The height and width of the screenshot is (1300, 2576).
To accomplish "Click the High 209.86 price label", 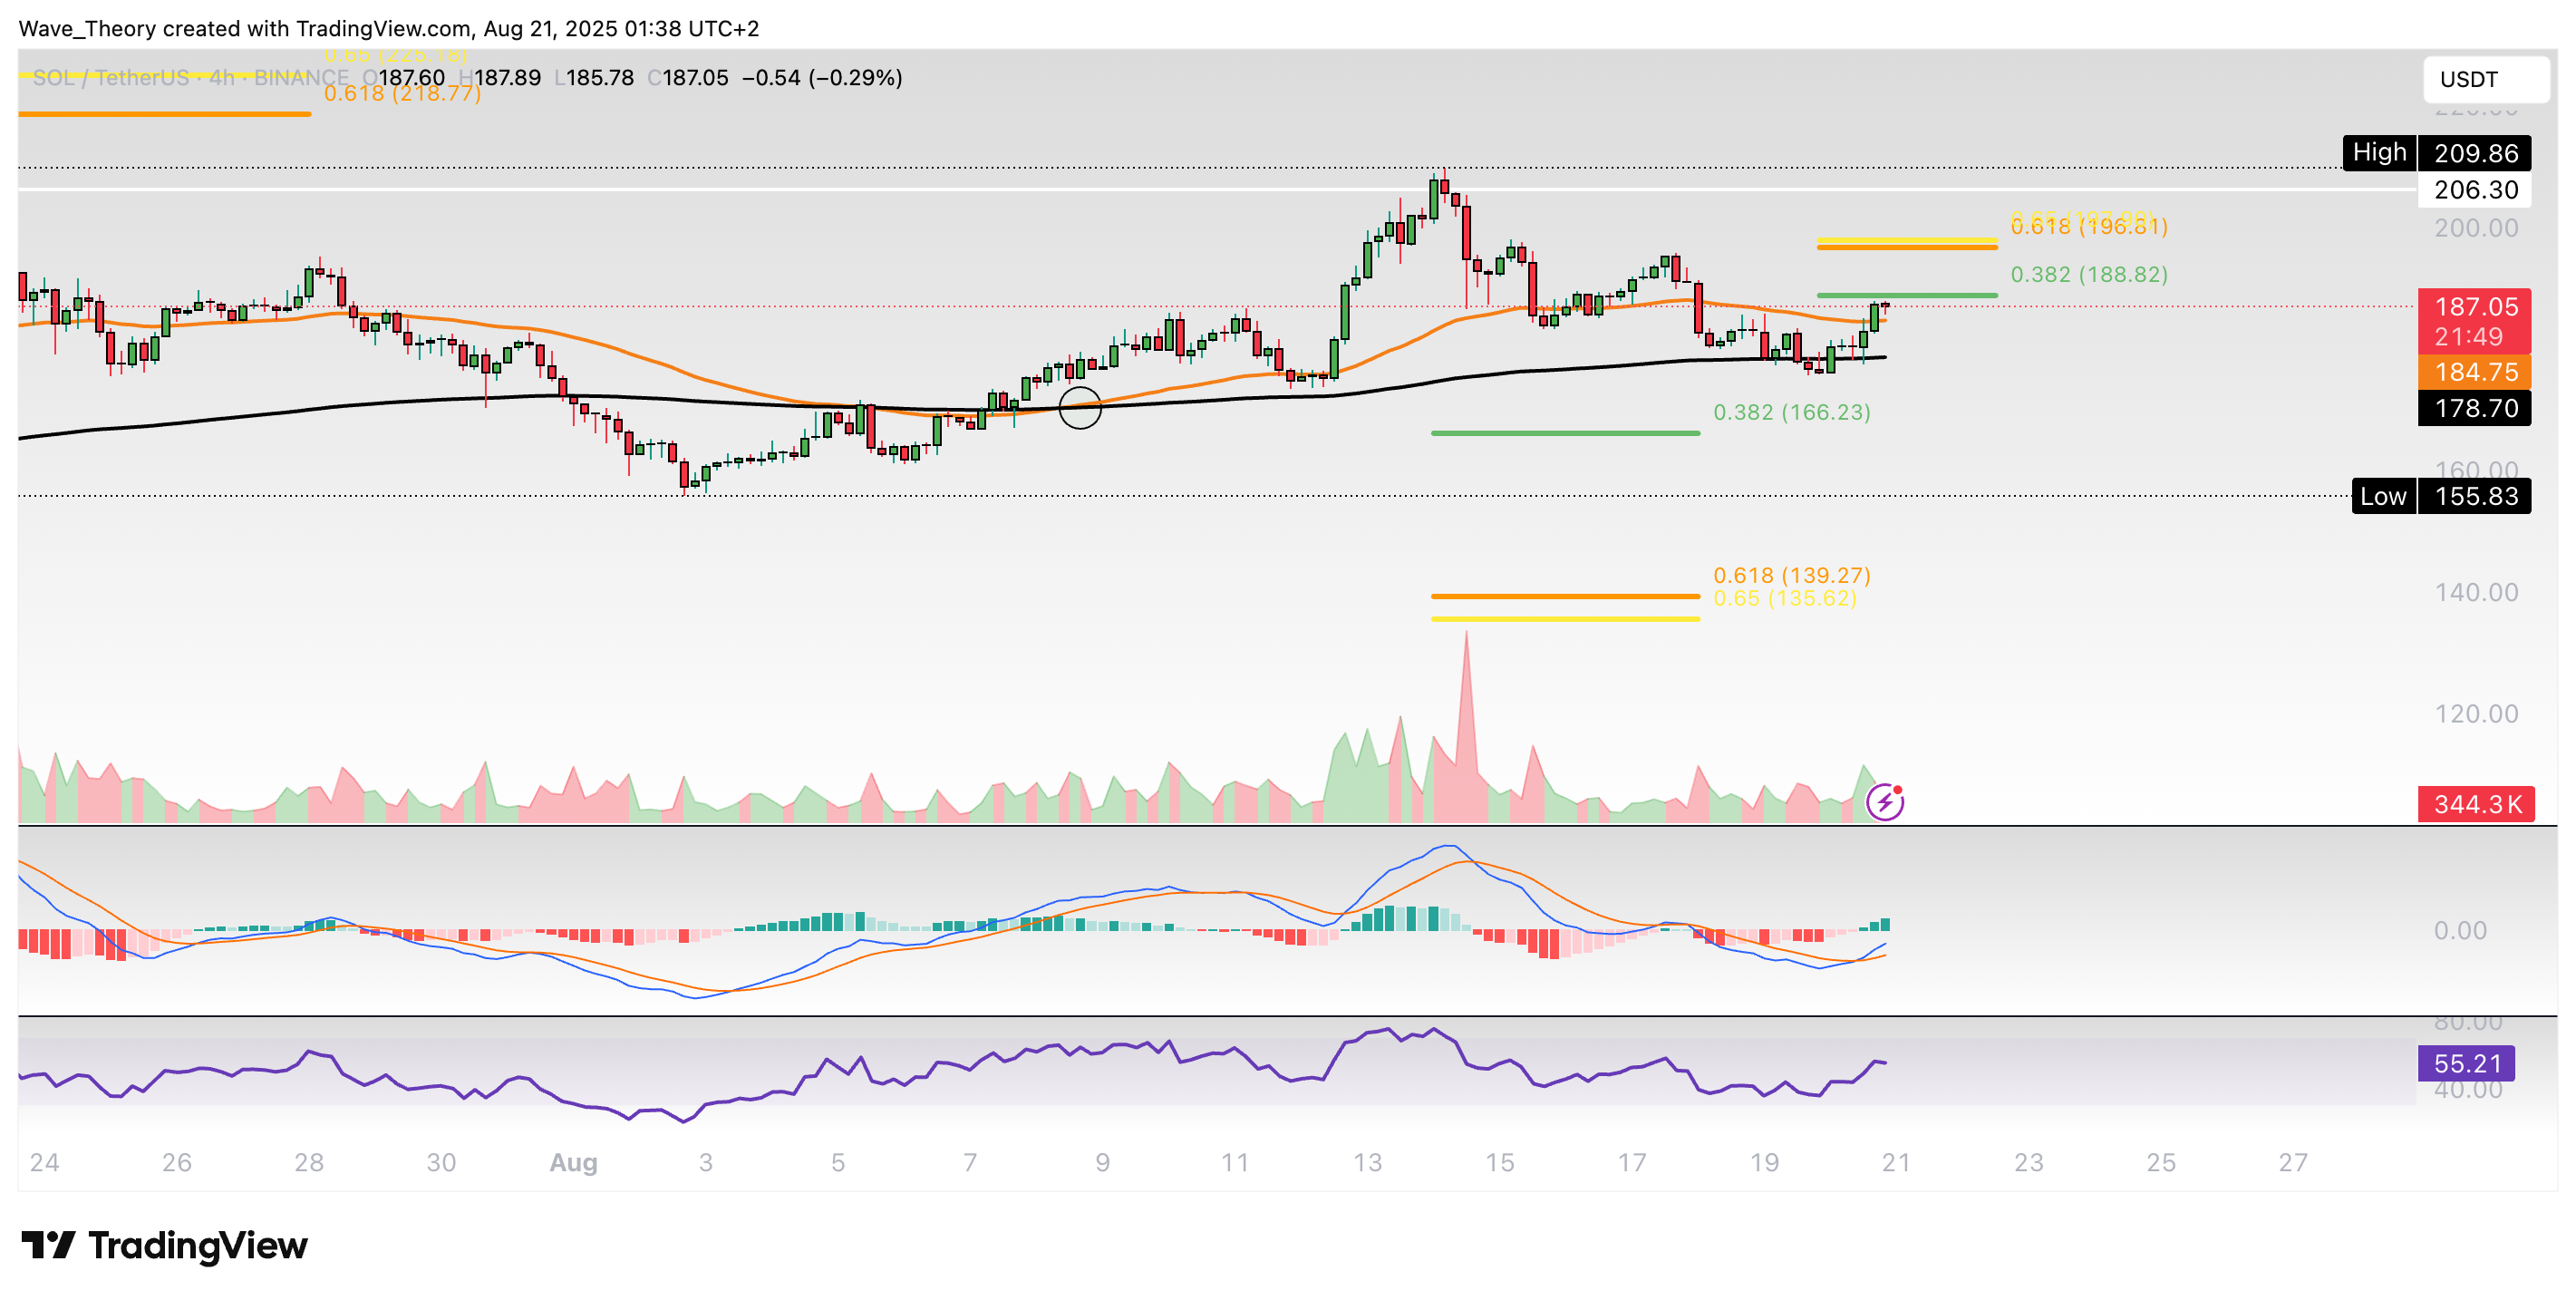I will [x=2436, y=153].
